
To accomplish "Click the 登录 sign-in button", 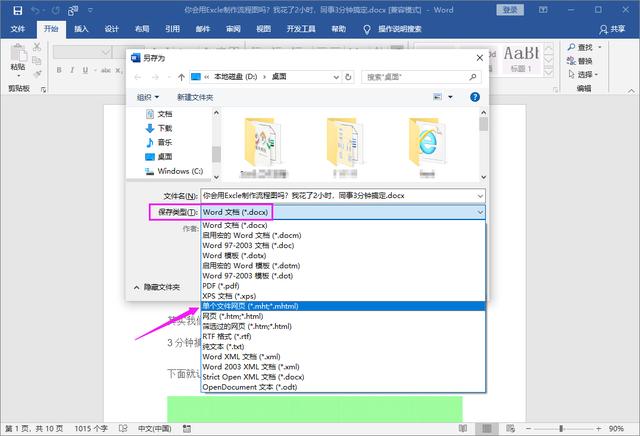I will [x=510, y=10].
